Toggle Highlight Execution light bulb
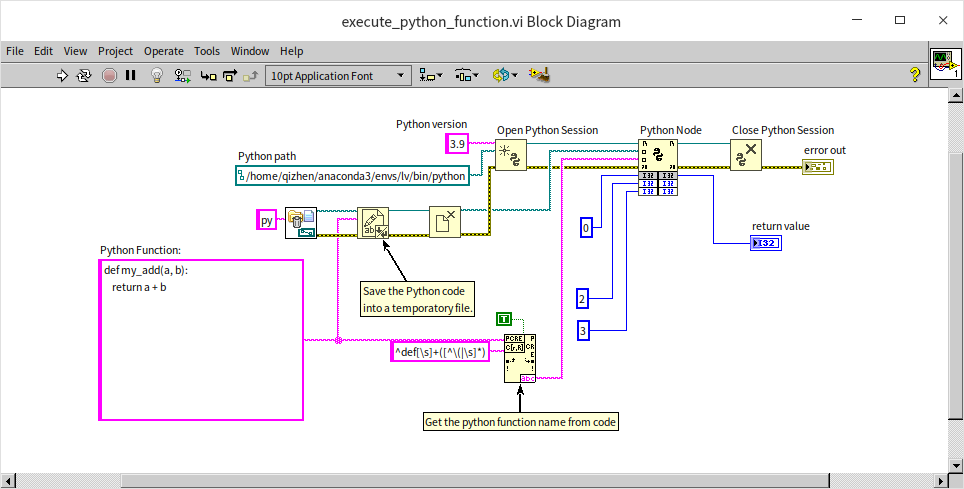Screen dimensions: 964x489 coord(157,75)
